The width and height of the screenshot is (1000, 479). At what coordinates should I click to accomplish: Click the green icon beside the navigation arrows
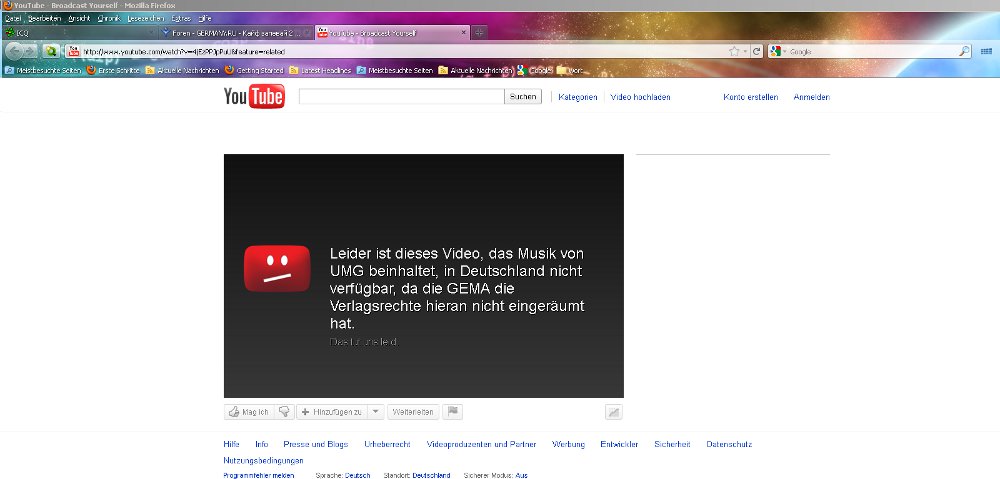tap(51, 52)
